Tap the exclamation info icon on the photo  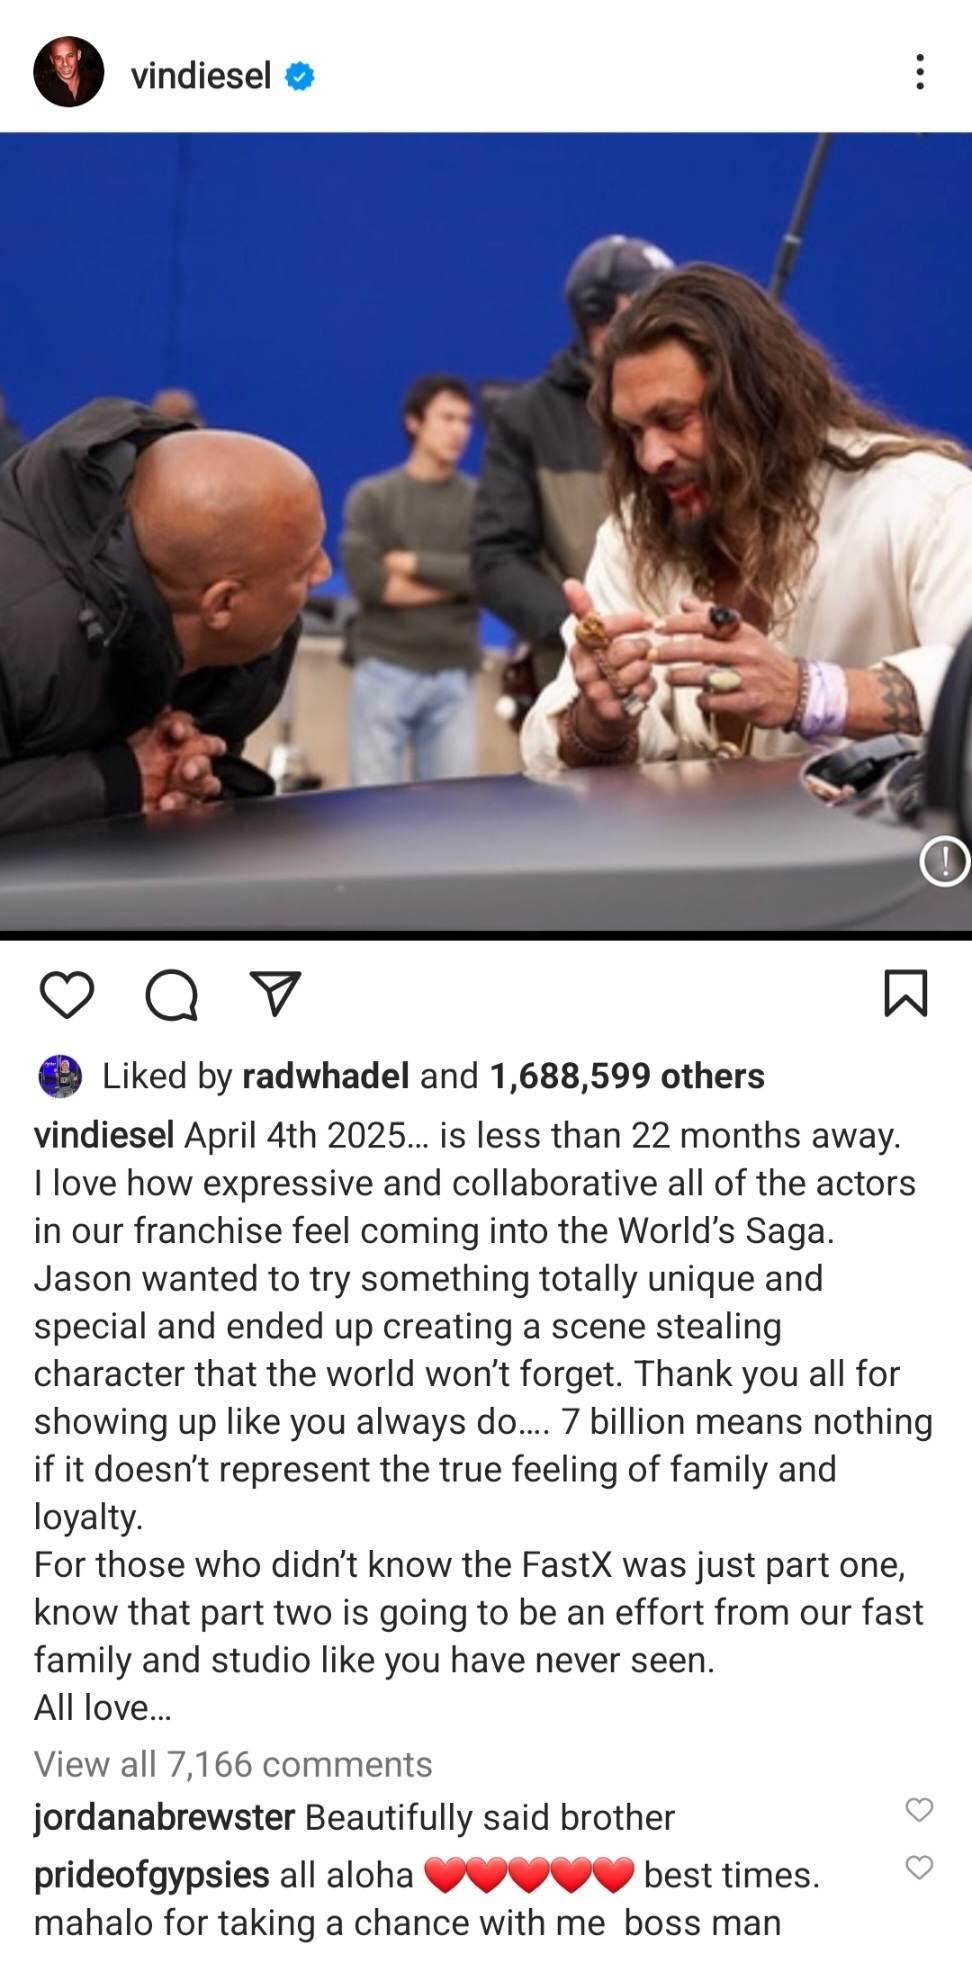[x=945, y=861]
